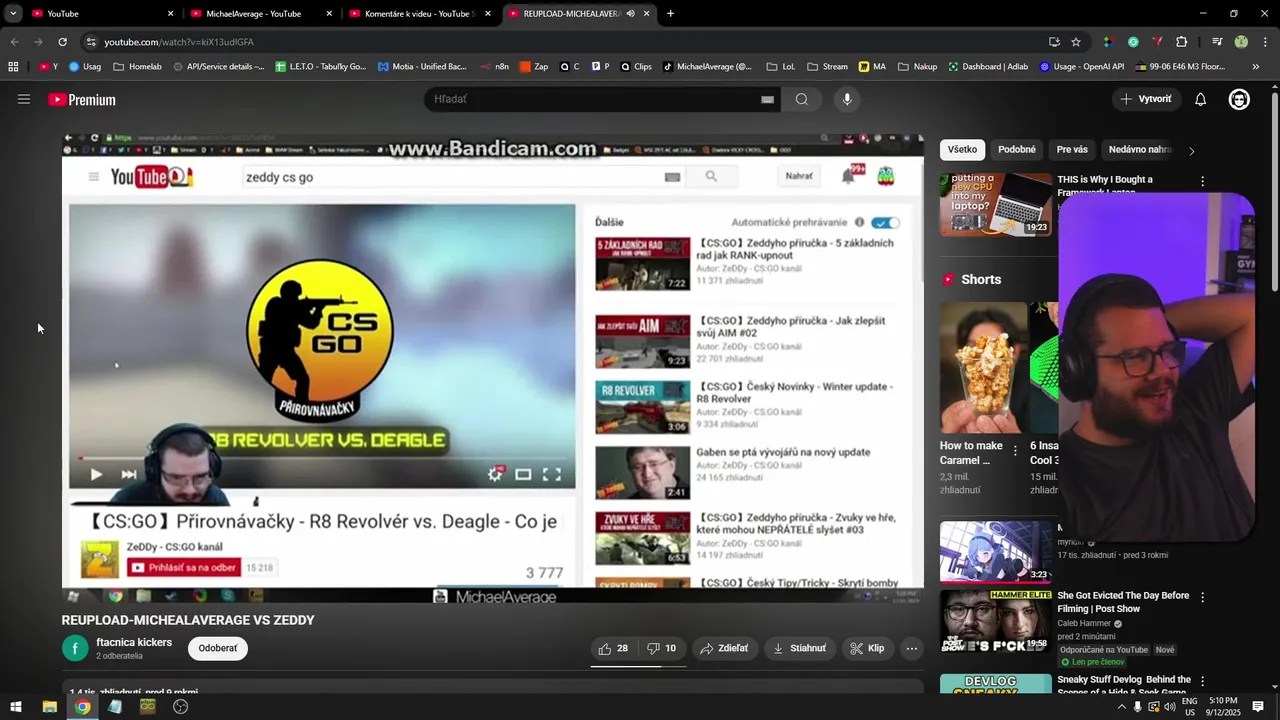
Task: Open the Chrome extensions puzzle menu
Action: 1181,42
